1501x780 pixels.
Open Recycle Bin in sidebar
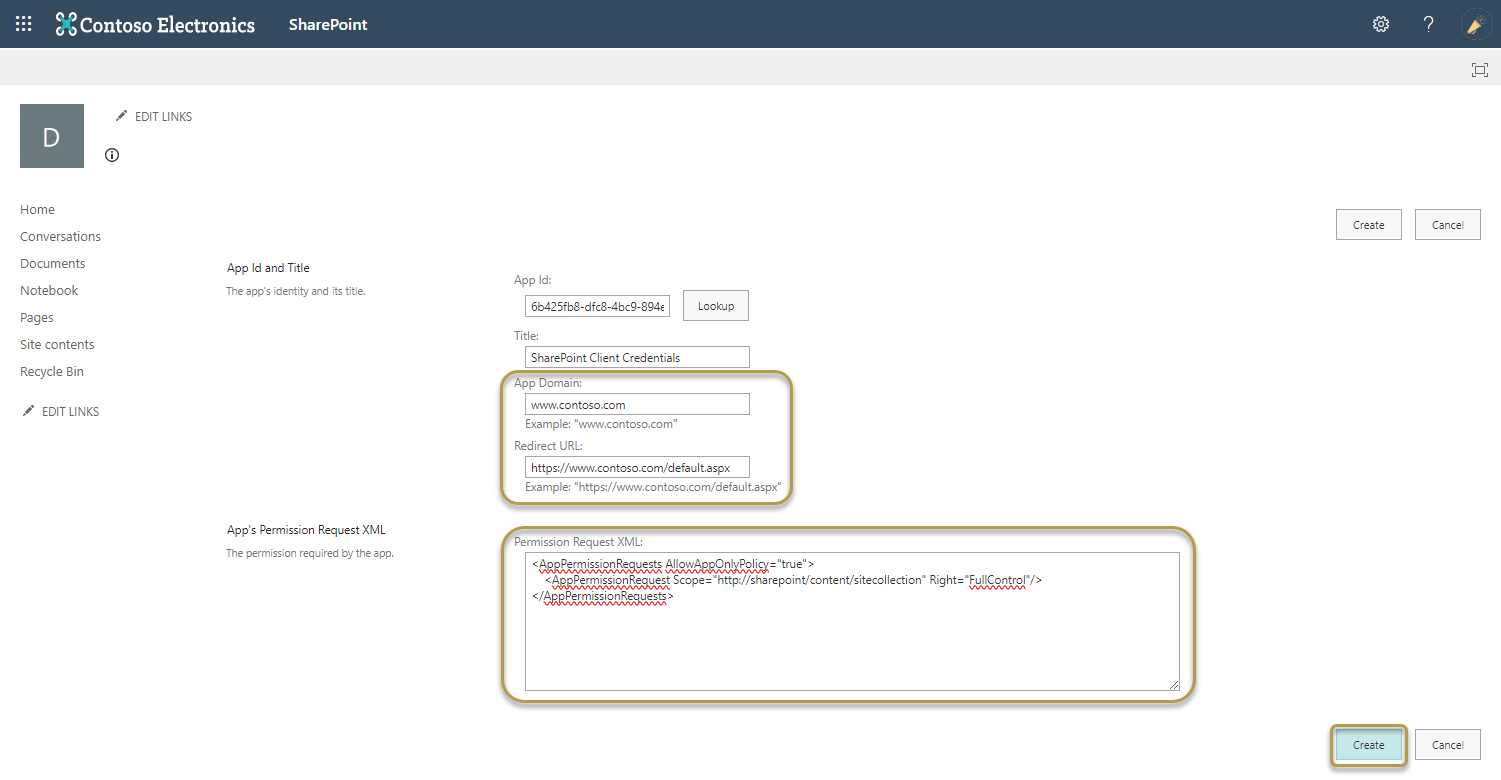[x=52, y=371]
